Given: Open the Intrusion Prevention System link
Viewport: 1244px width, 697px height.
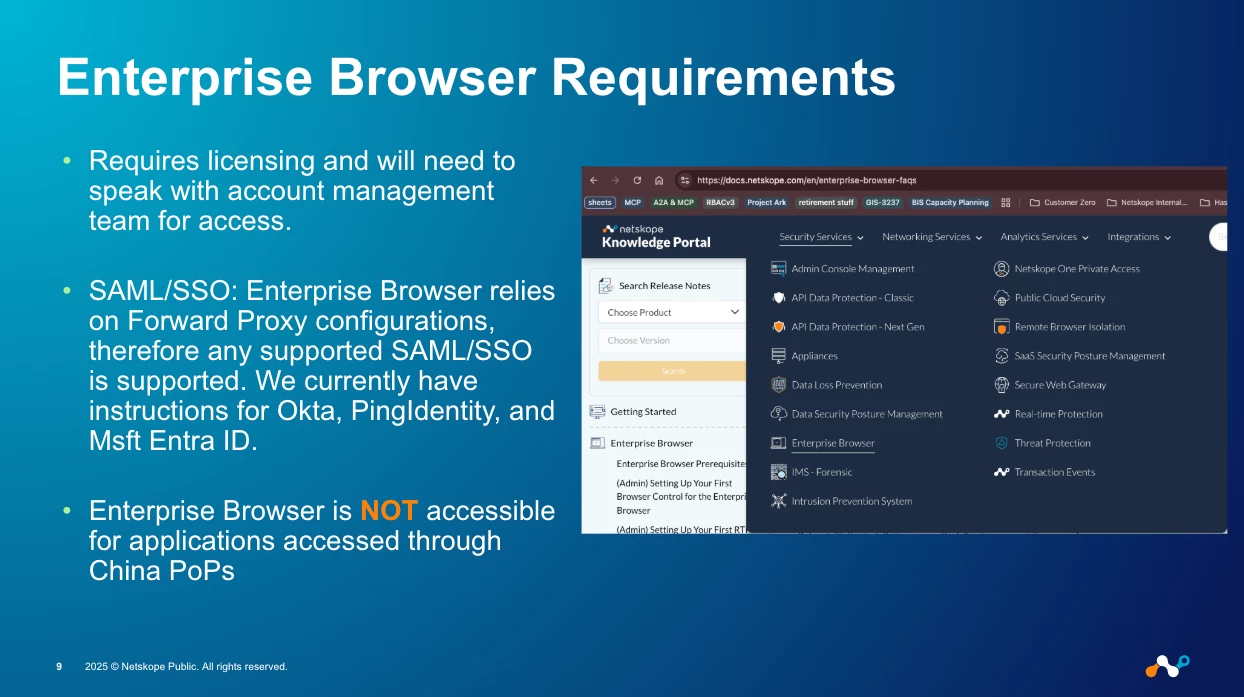Looking at the screenshot, I should tap(852, 501).
